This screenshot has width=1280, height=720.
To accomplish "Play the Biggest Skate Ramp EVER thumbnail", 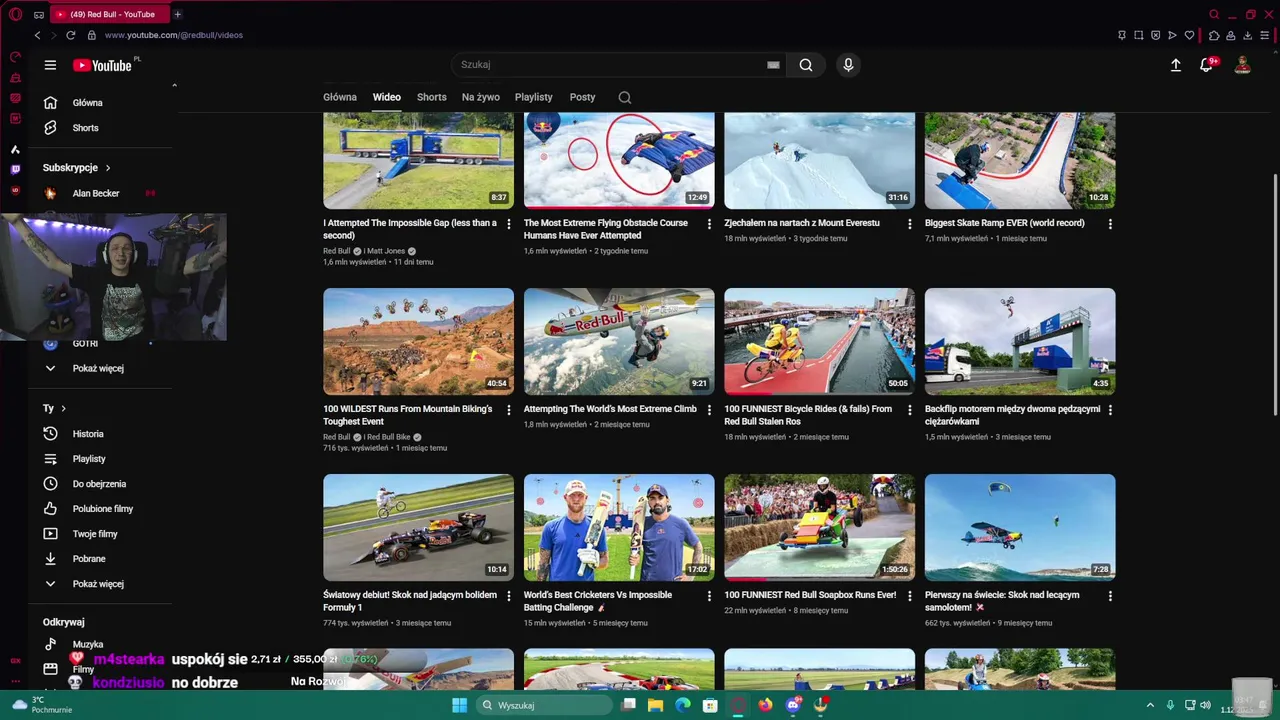I will pyautogui.click(x=1020, y=161).
